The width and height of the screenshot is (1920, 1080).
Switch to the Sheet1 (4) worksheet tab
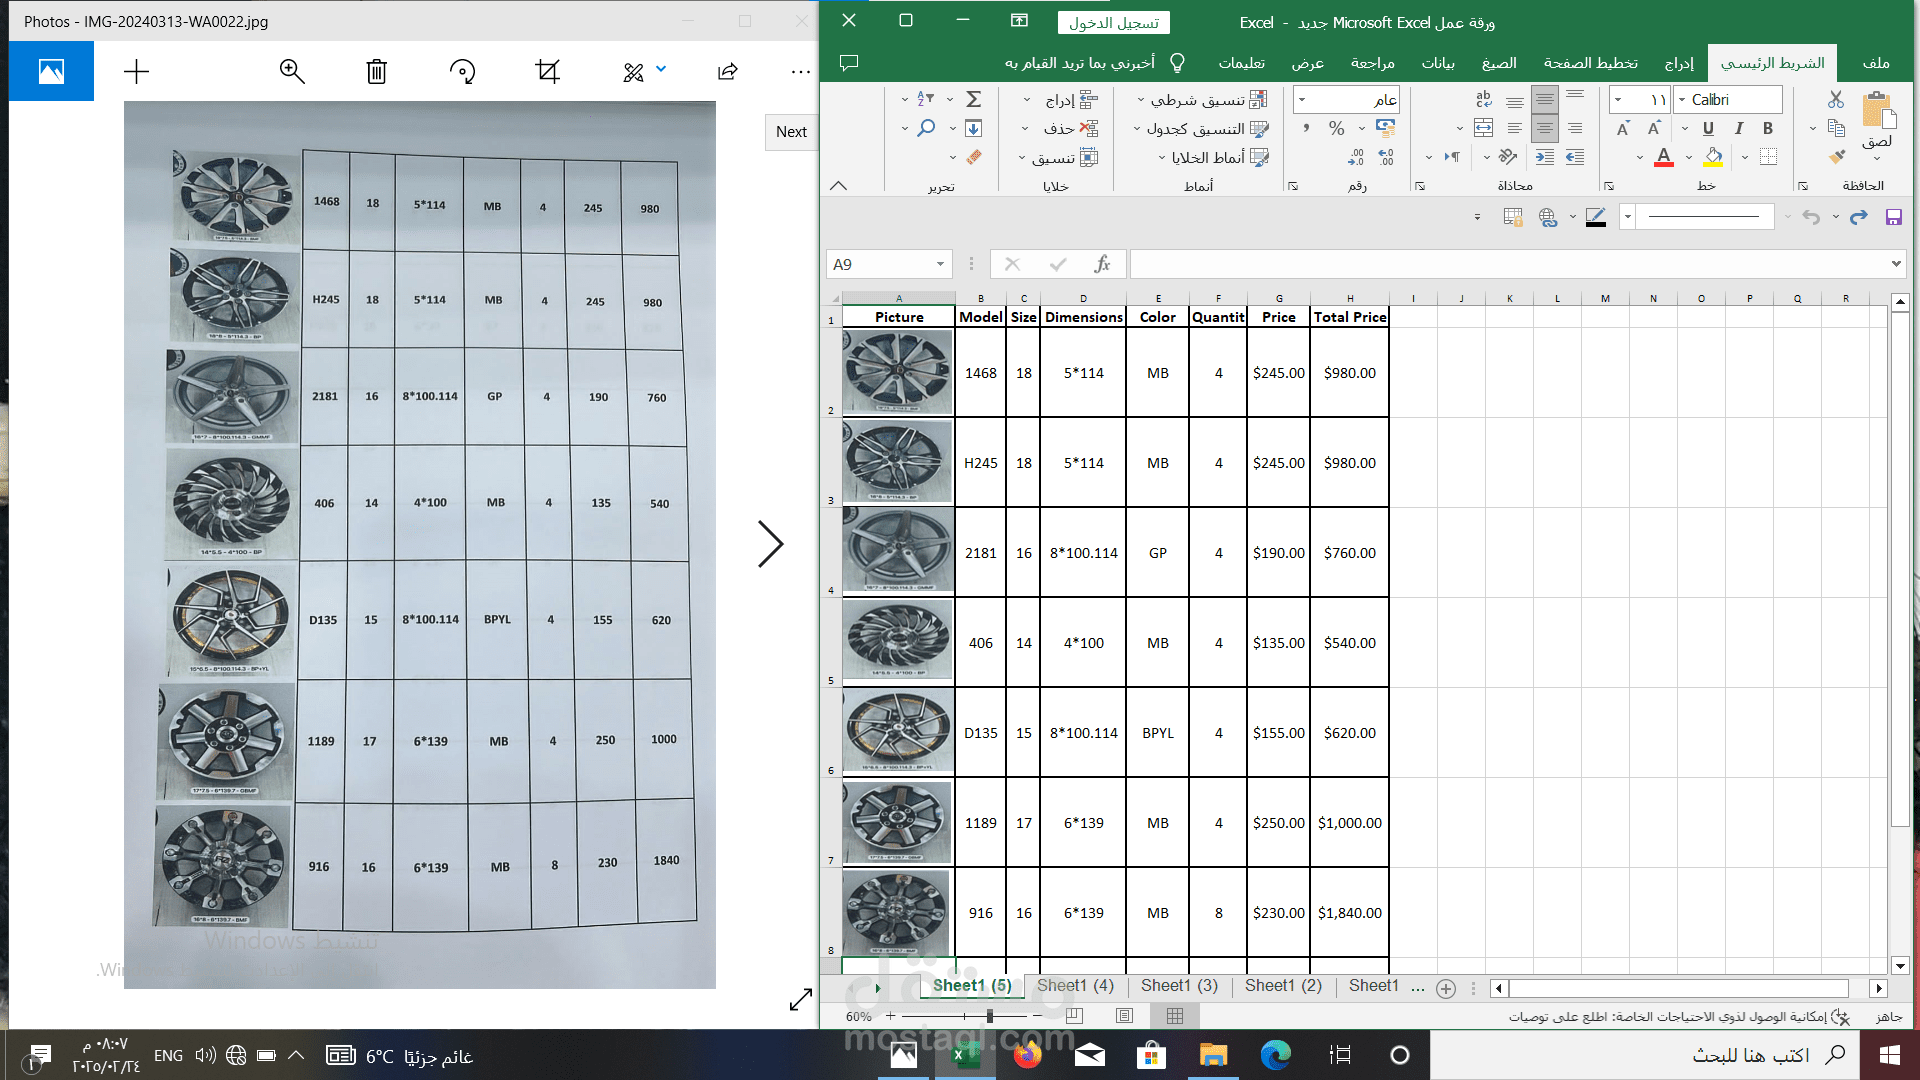pyautogui.click(x=1075, y=986)
